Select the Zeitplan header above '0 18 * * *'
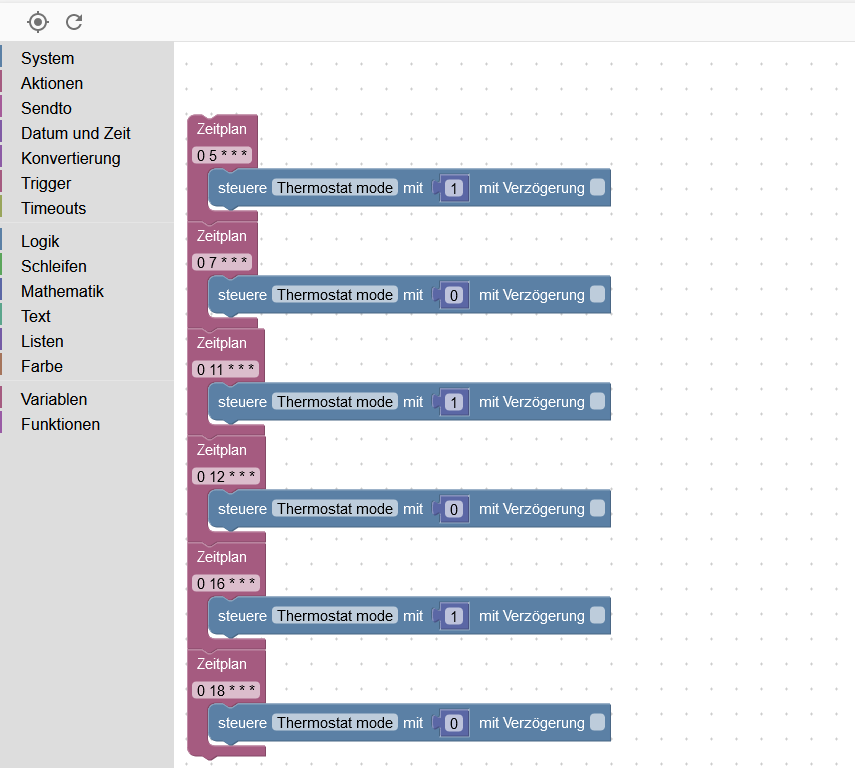855x768 pixels. click(221, 664)
